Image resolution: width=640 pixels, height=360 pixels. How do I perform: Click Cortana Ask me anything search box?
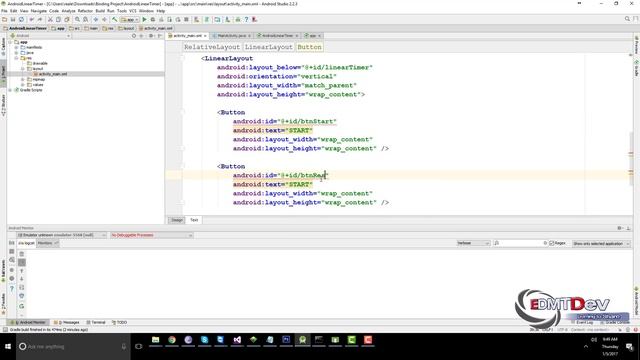pyautogui.click(x=73, y=347)
